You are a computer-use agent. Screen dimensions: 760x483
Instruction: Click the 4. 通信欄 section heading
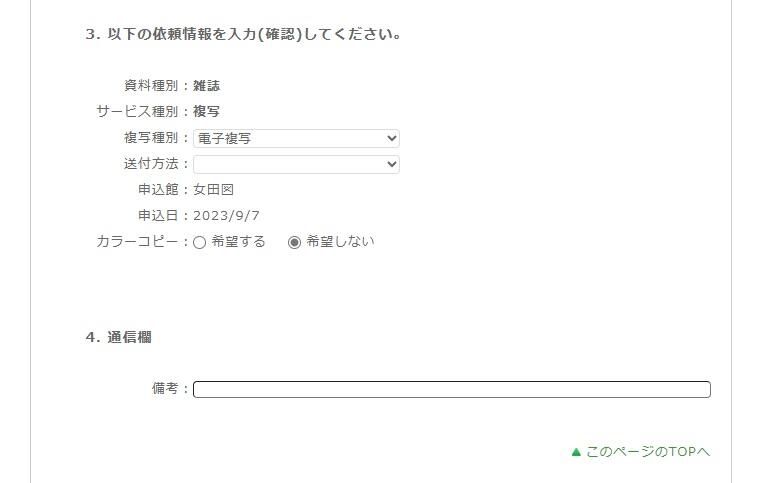(x=118, y=337)
